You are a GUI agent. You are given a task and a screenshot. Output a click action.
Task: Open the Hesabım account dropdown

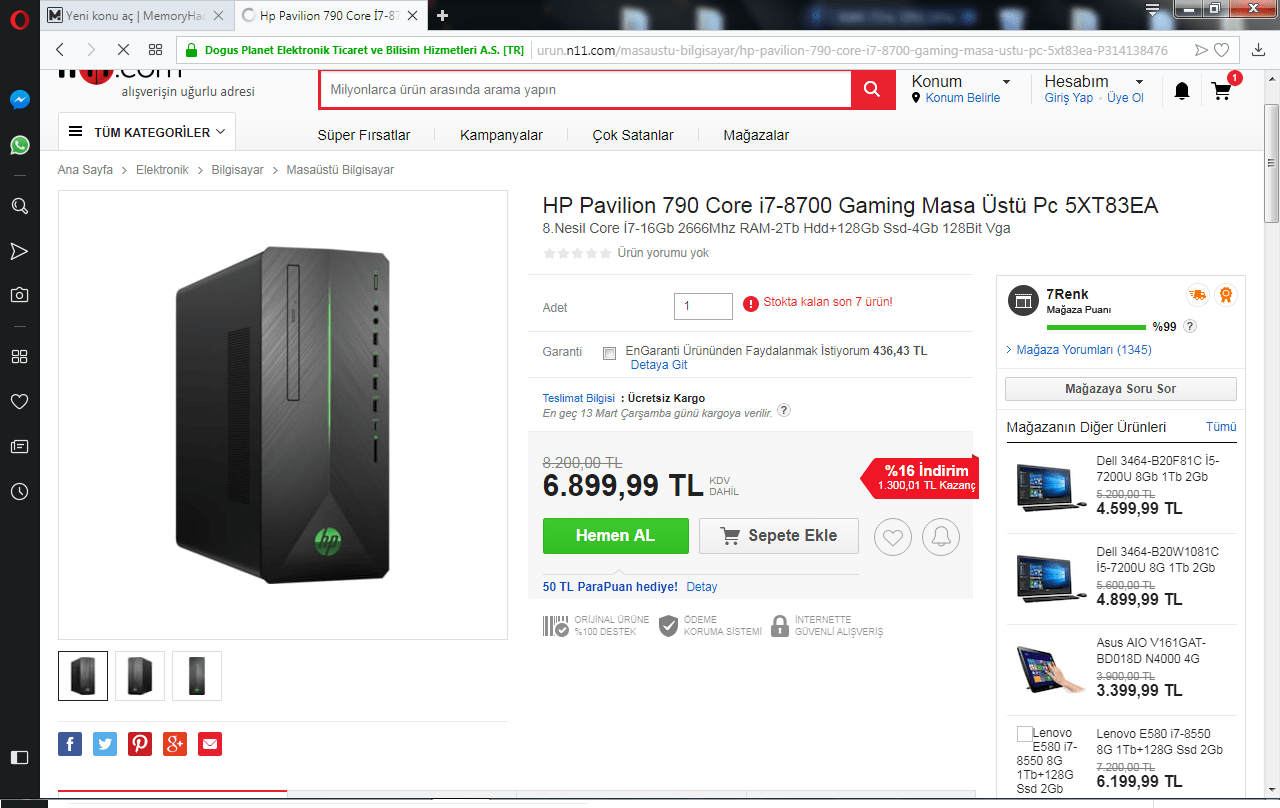click(x=1094, y=81)
